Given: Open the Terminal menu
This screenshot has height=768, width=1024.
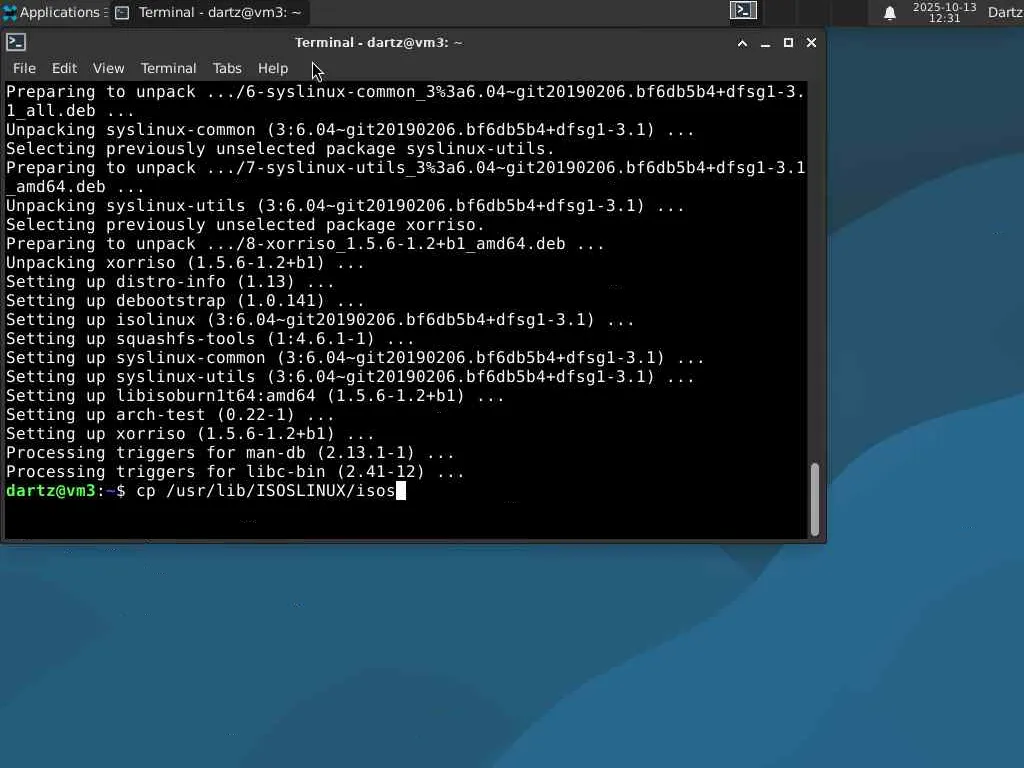Looking at the screenshot, I should click(168, 68).
